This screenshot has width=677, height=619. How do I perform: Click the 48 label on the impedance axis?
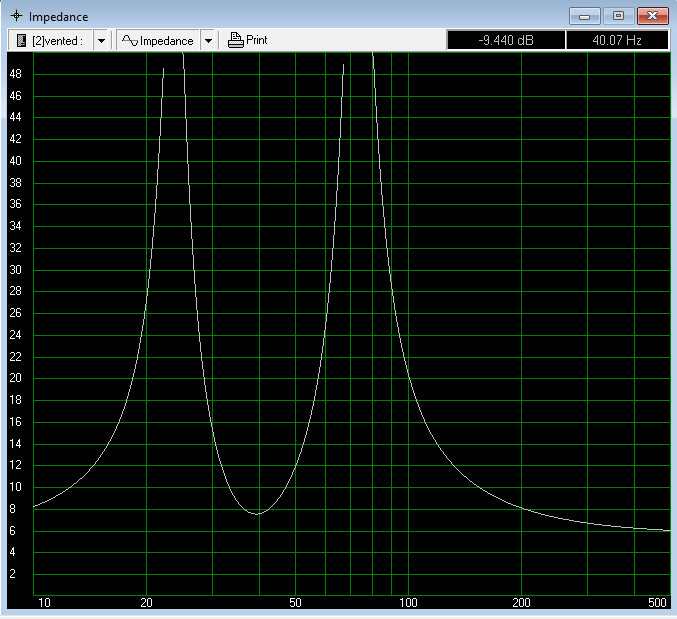(x=16, y=74)
